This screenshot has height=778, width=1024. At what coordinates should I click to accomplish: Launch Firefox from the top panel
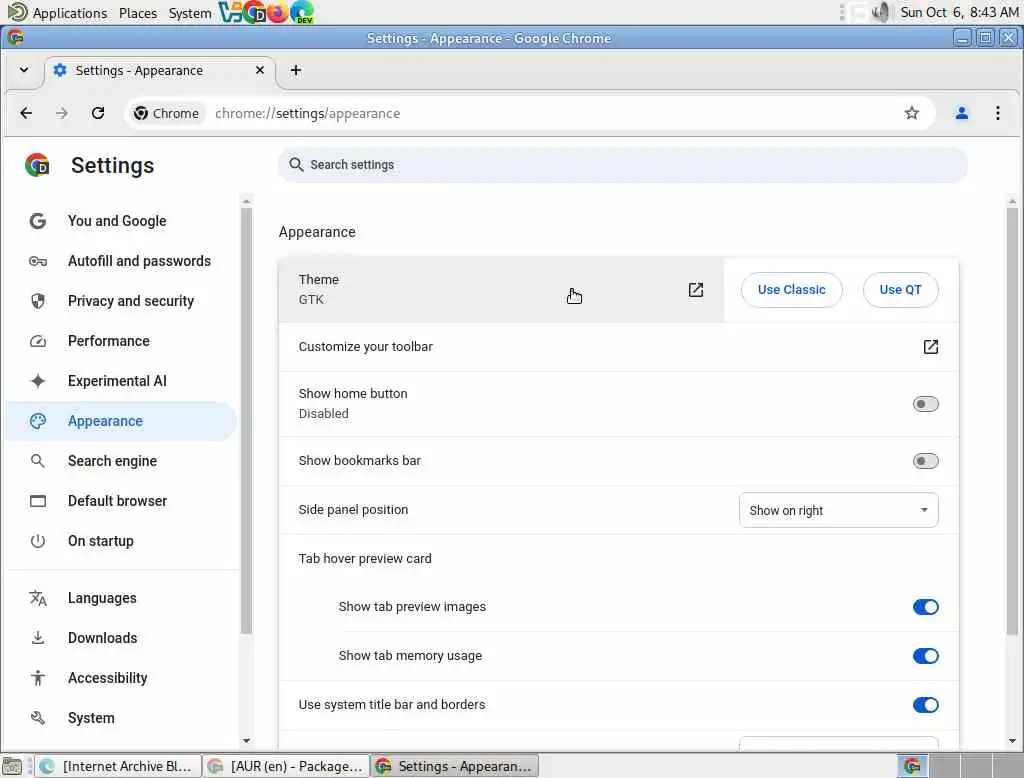click(x=278, y=12)
